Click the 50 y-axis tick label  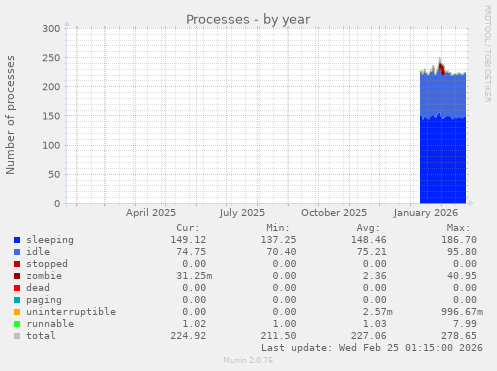tap(54, 174)
